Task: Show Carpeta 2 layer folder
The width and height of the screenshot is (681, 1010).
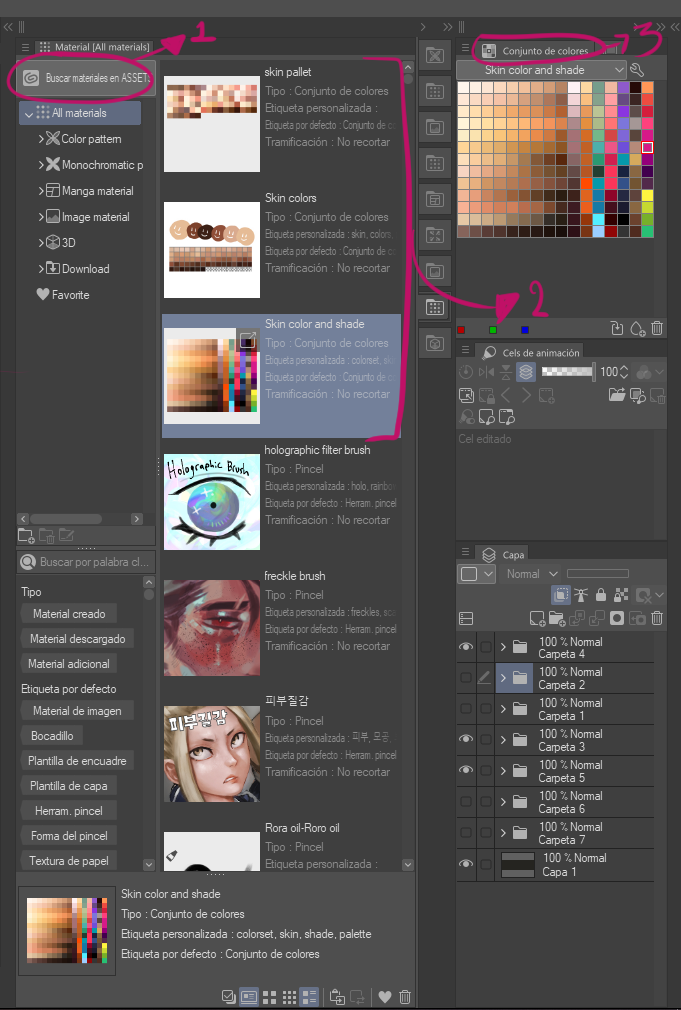Action: 466,678
